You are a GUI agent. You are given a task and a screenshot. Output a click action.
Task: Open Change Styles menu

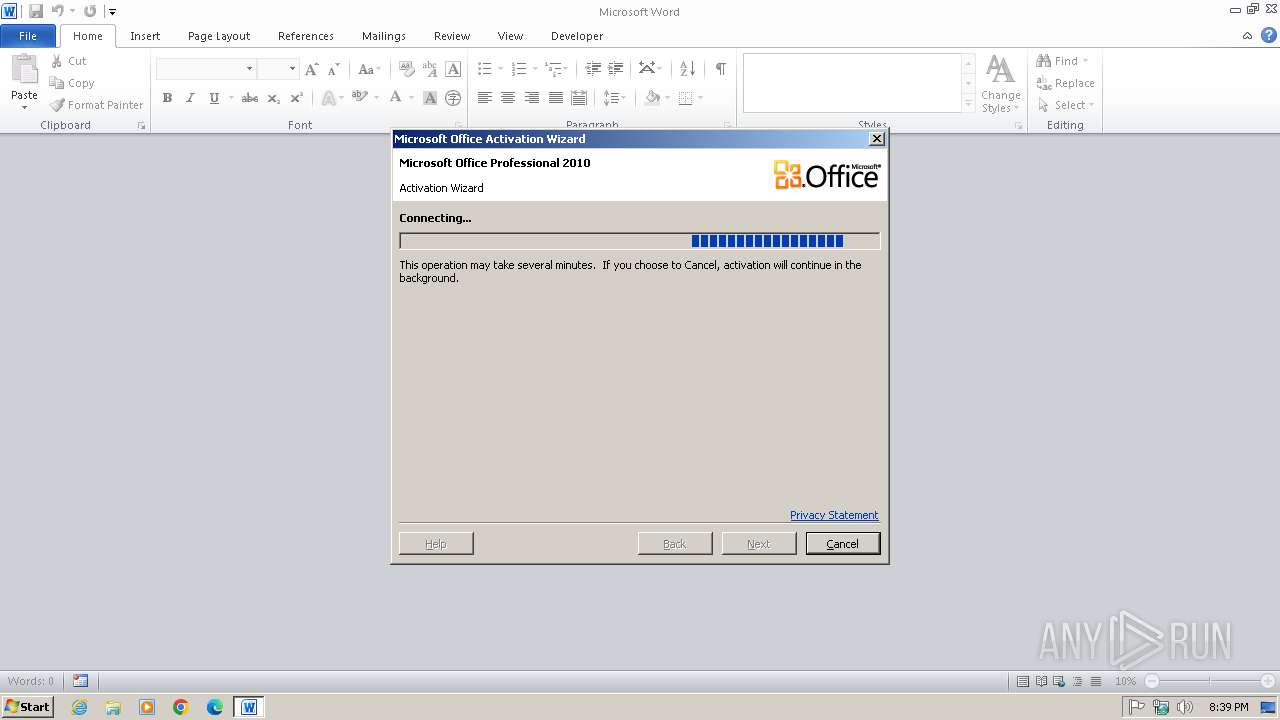coord(1000,84)
